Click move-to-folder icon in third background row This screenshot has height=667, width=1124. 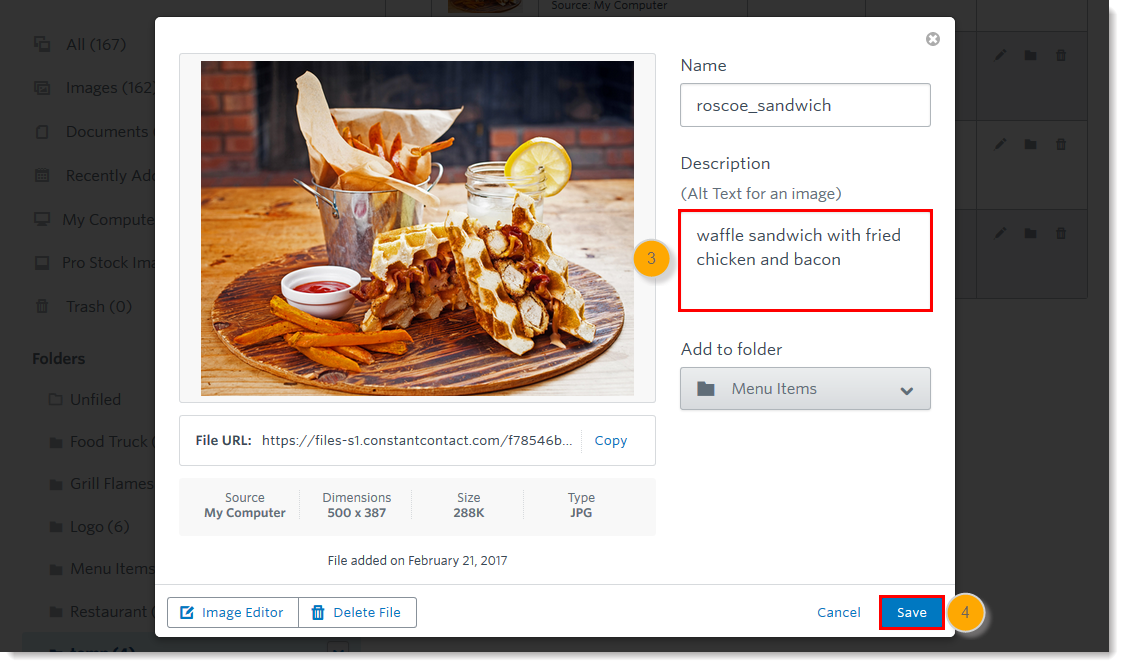pos(1030,233)
